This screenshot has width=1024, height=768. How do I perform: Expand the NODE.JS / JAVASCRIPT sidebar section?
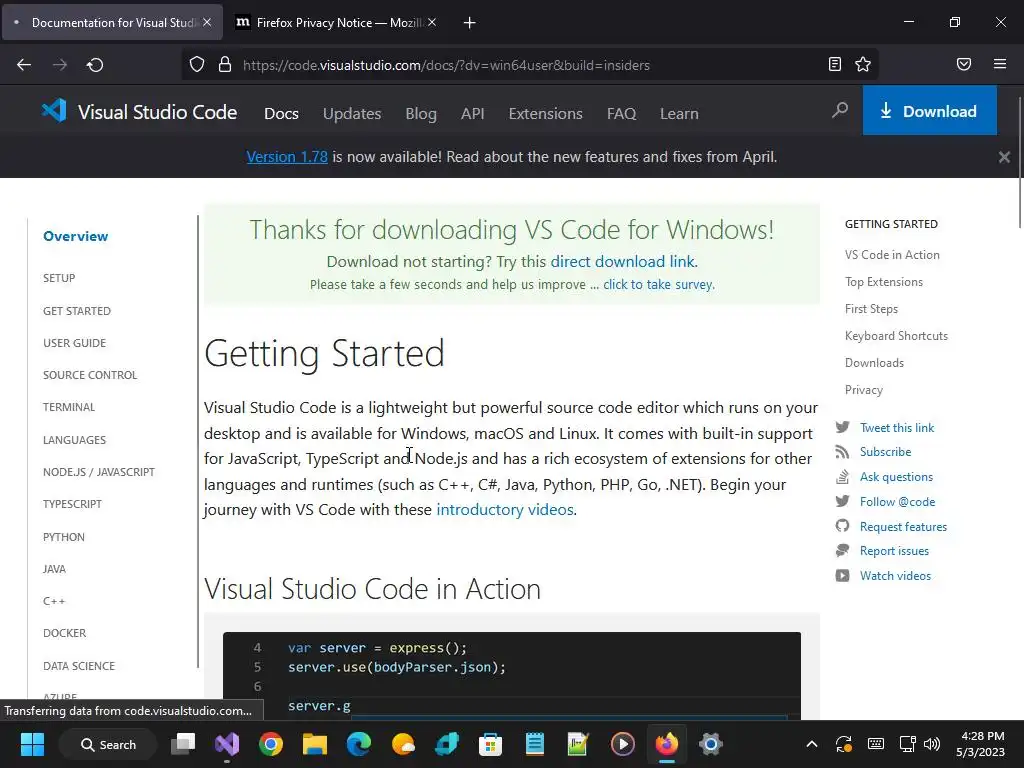pyautogui.click(x=99, y=472)
